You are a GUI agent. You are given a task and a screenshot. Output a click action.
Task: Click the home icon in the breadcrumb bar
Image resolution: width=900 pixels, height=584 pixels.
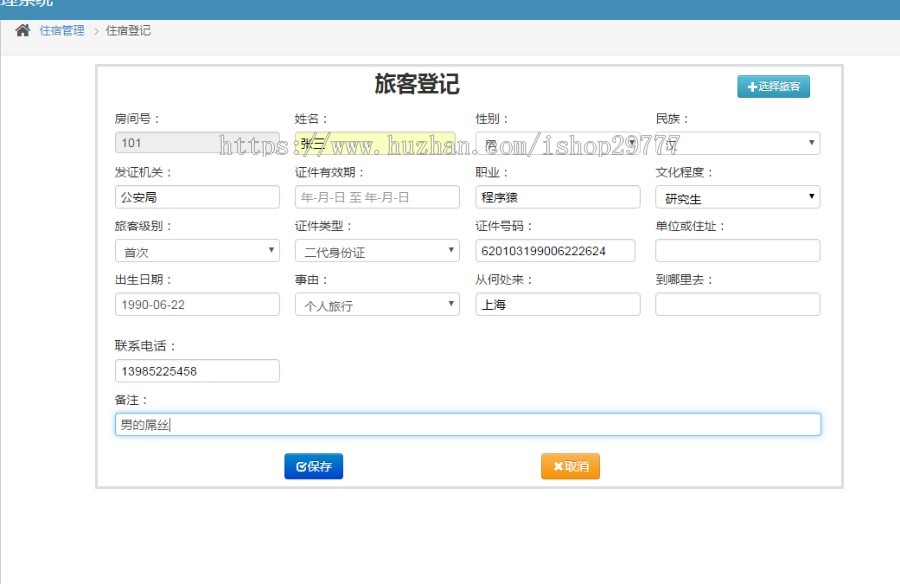click(x=22, y=31)
